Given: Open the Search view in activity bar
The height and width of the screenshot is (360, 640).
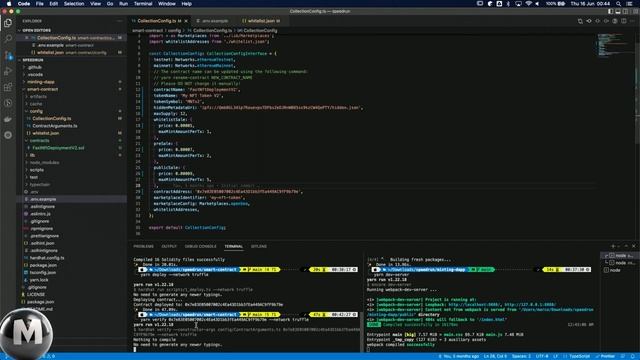Looking at the screenshot, I should (x=8, y=39).
